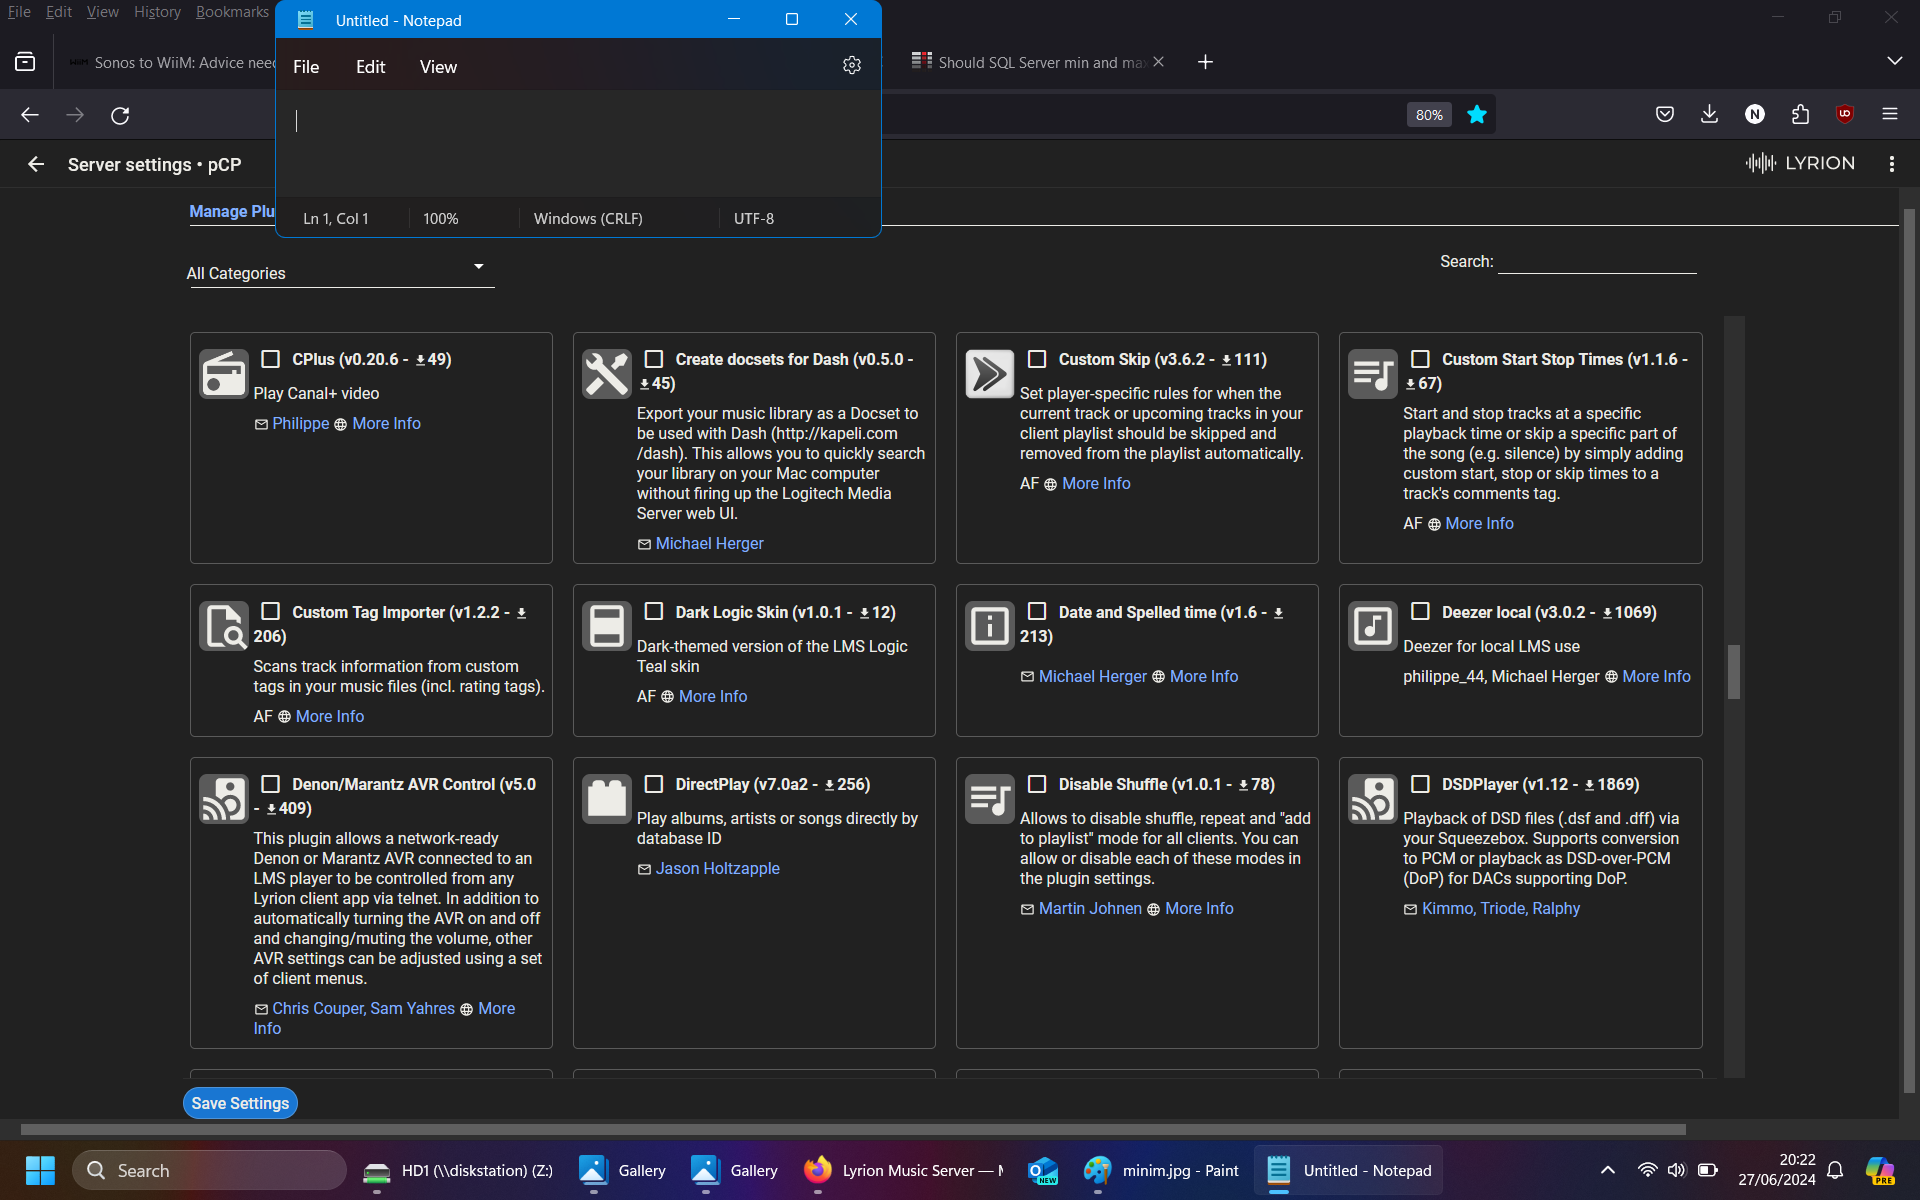Open More Info link for Dark Logic Skin
Image resolution: width=1920 pixels, height=1200 pixels.
pos(712,696)
